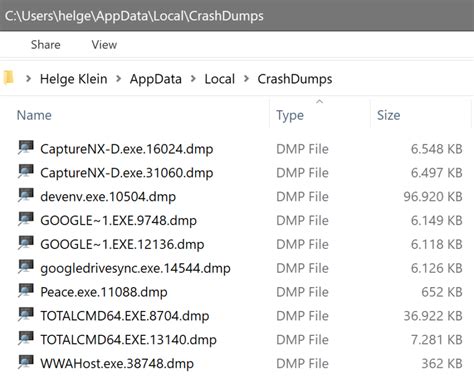Expand chevron after Local breadcrumb
Screen dimensions: 474x384
[x=246, y=79]
